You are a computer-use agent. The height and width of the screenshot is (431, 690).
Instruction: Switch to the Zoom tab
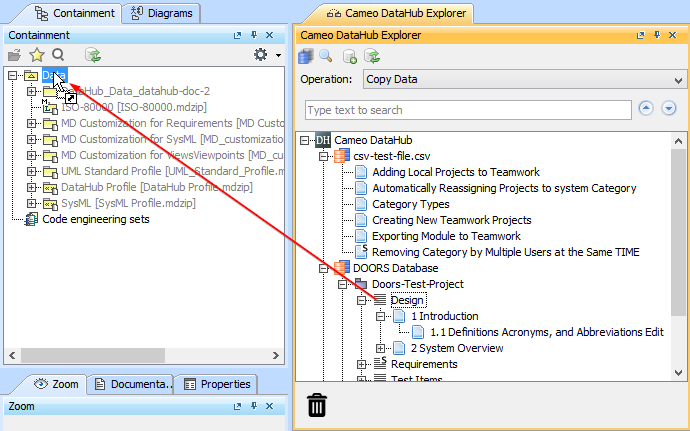point(56,384)
